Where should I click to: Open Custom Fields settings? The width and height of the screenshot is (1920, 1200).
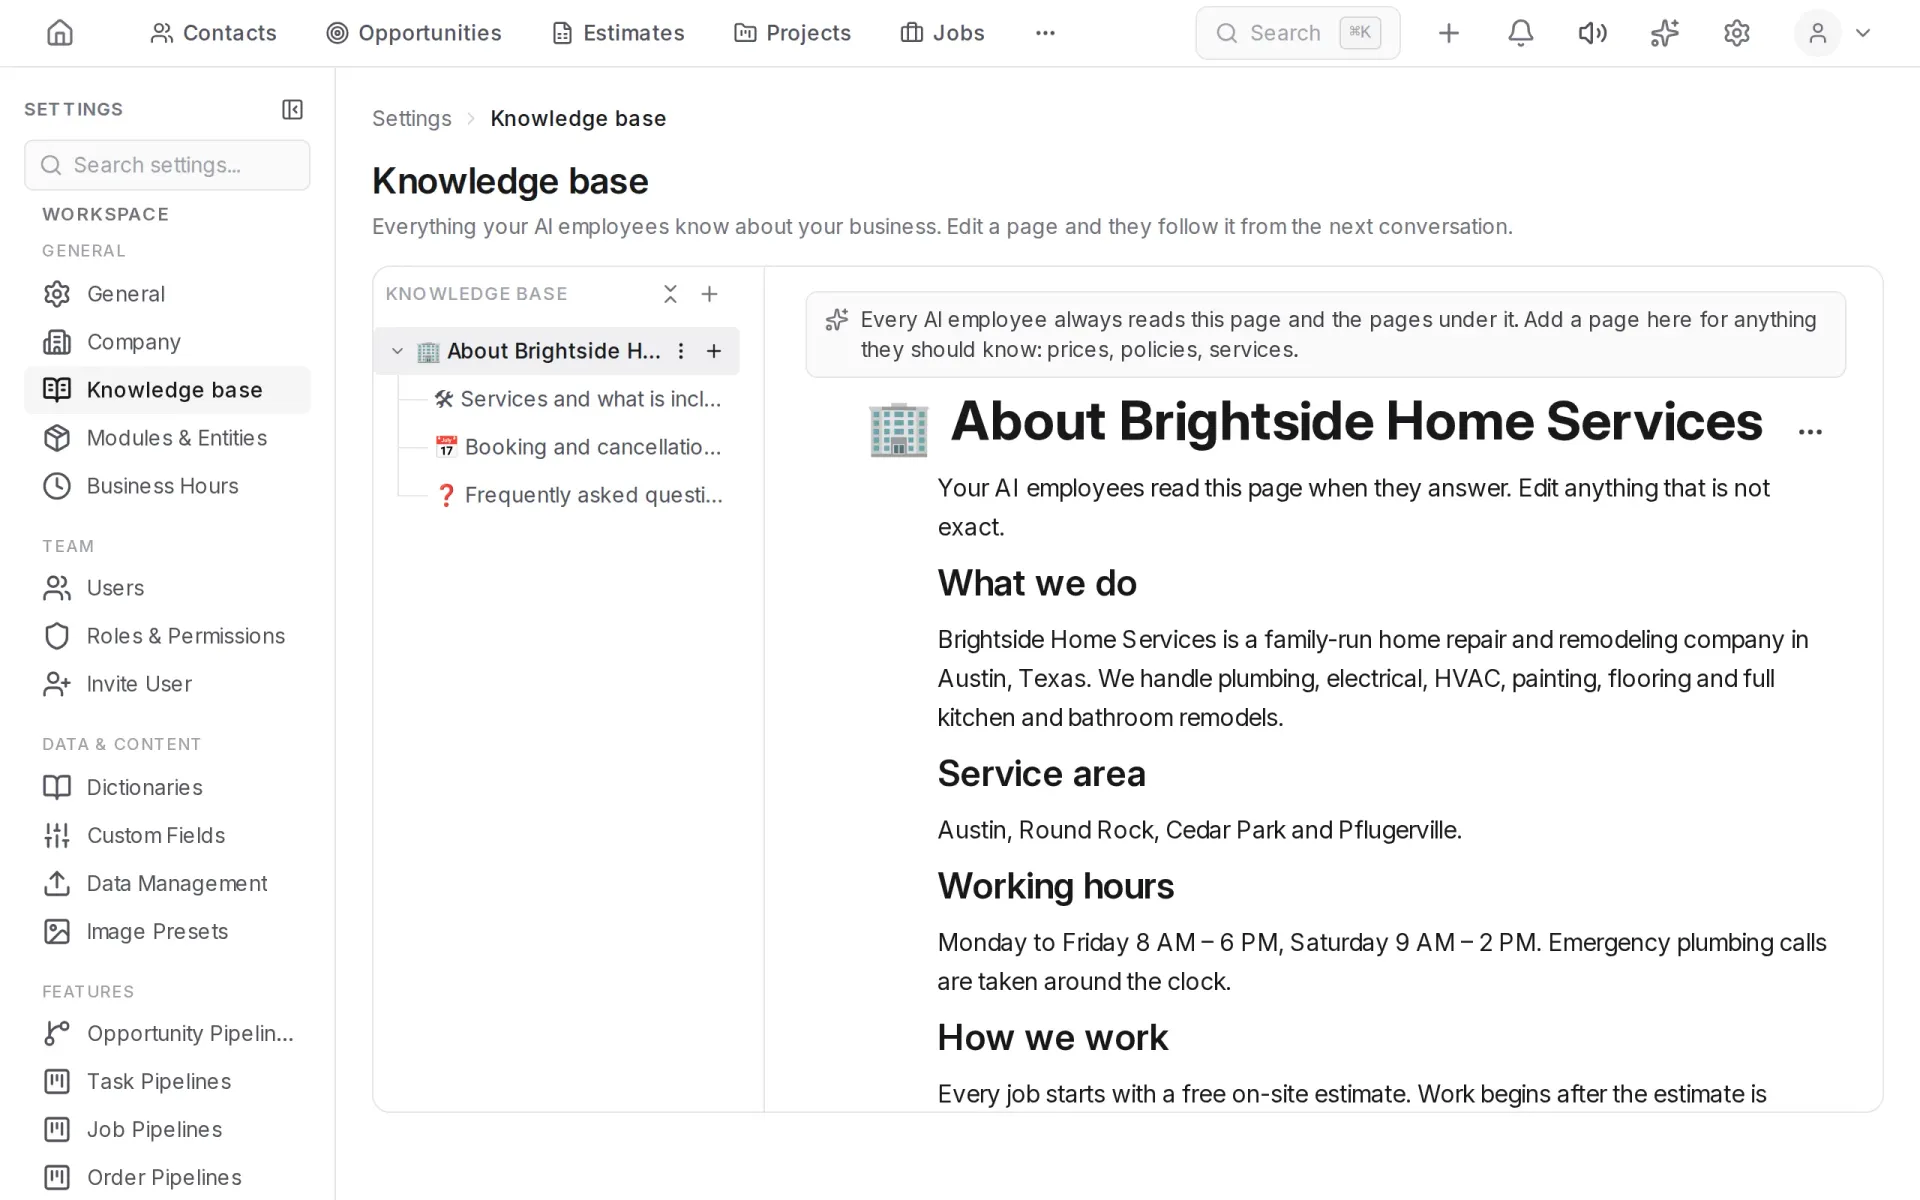coord(167,835)
